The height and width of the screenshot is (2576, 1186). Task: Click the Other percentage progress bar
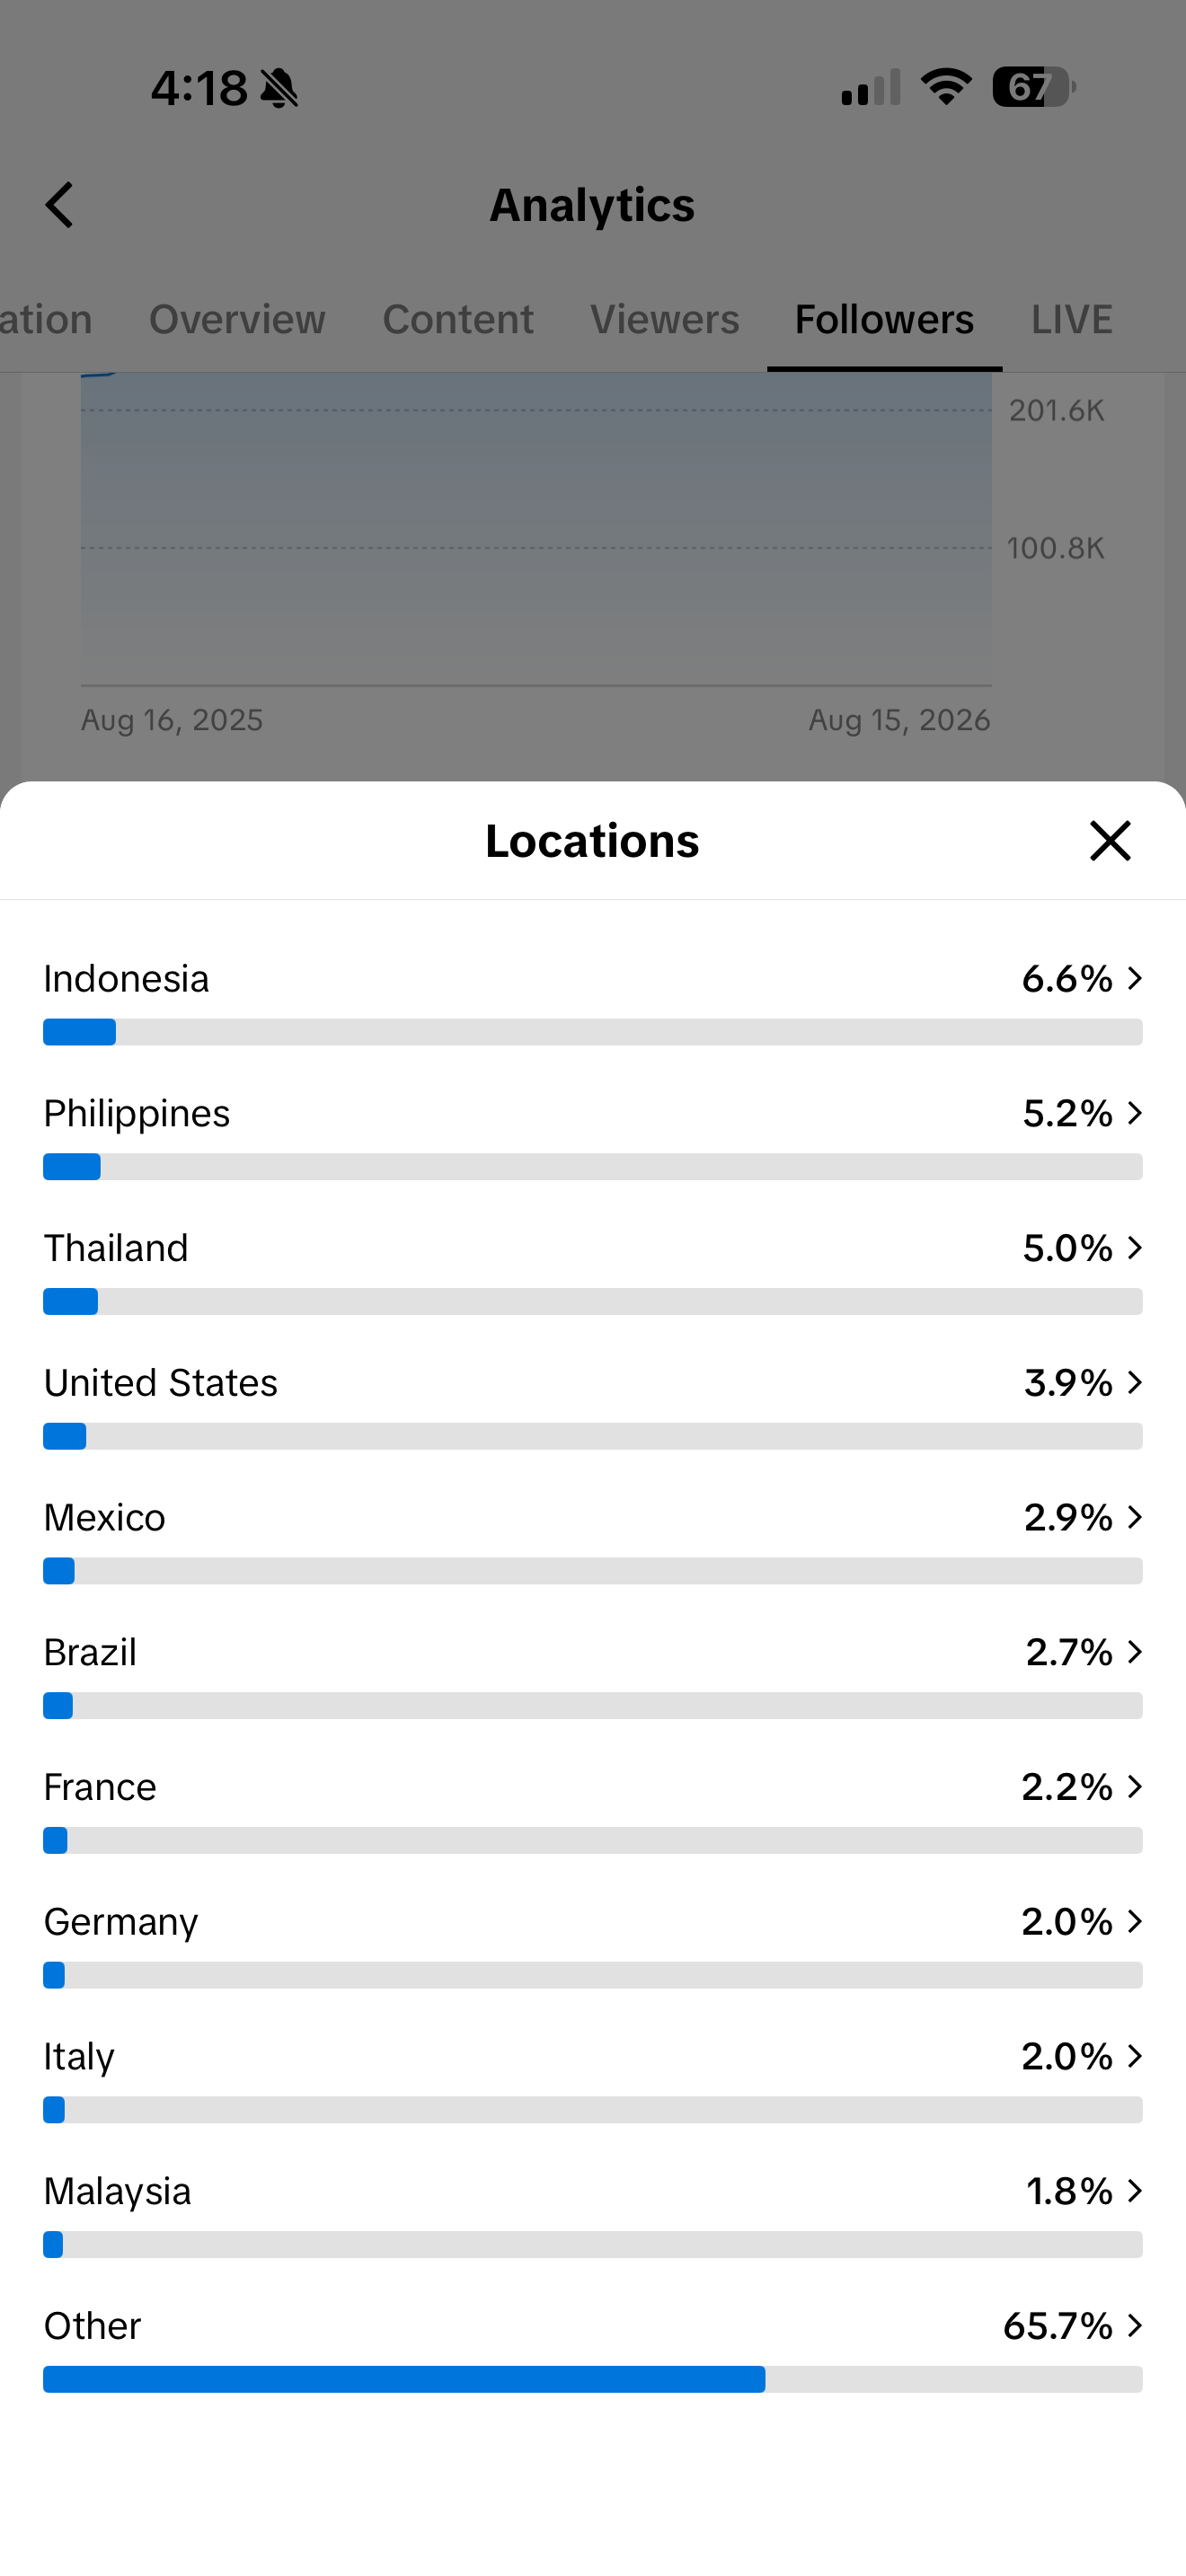[593, 2379]
